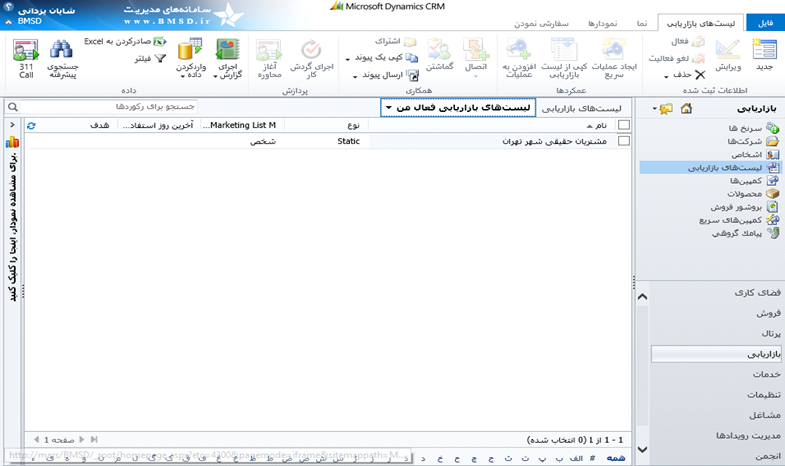This screenshot has width=785, height=466.
Task: Click the Share (اشتراک) button
Action: [x=396, y=42]
